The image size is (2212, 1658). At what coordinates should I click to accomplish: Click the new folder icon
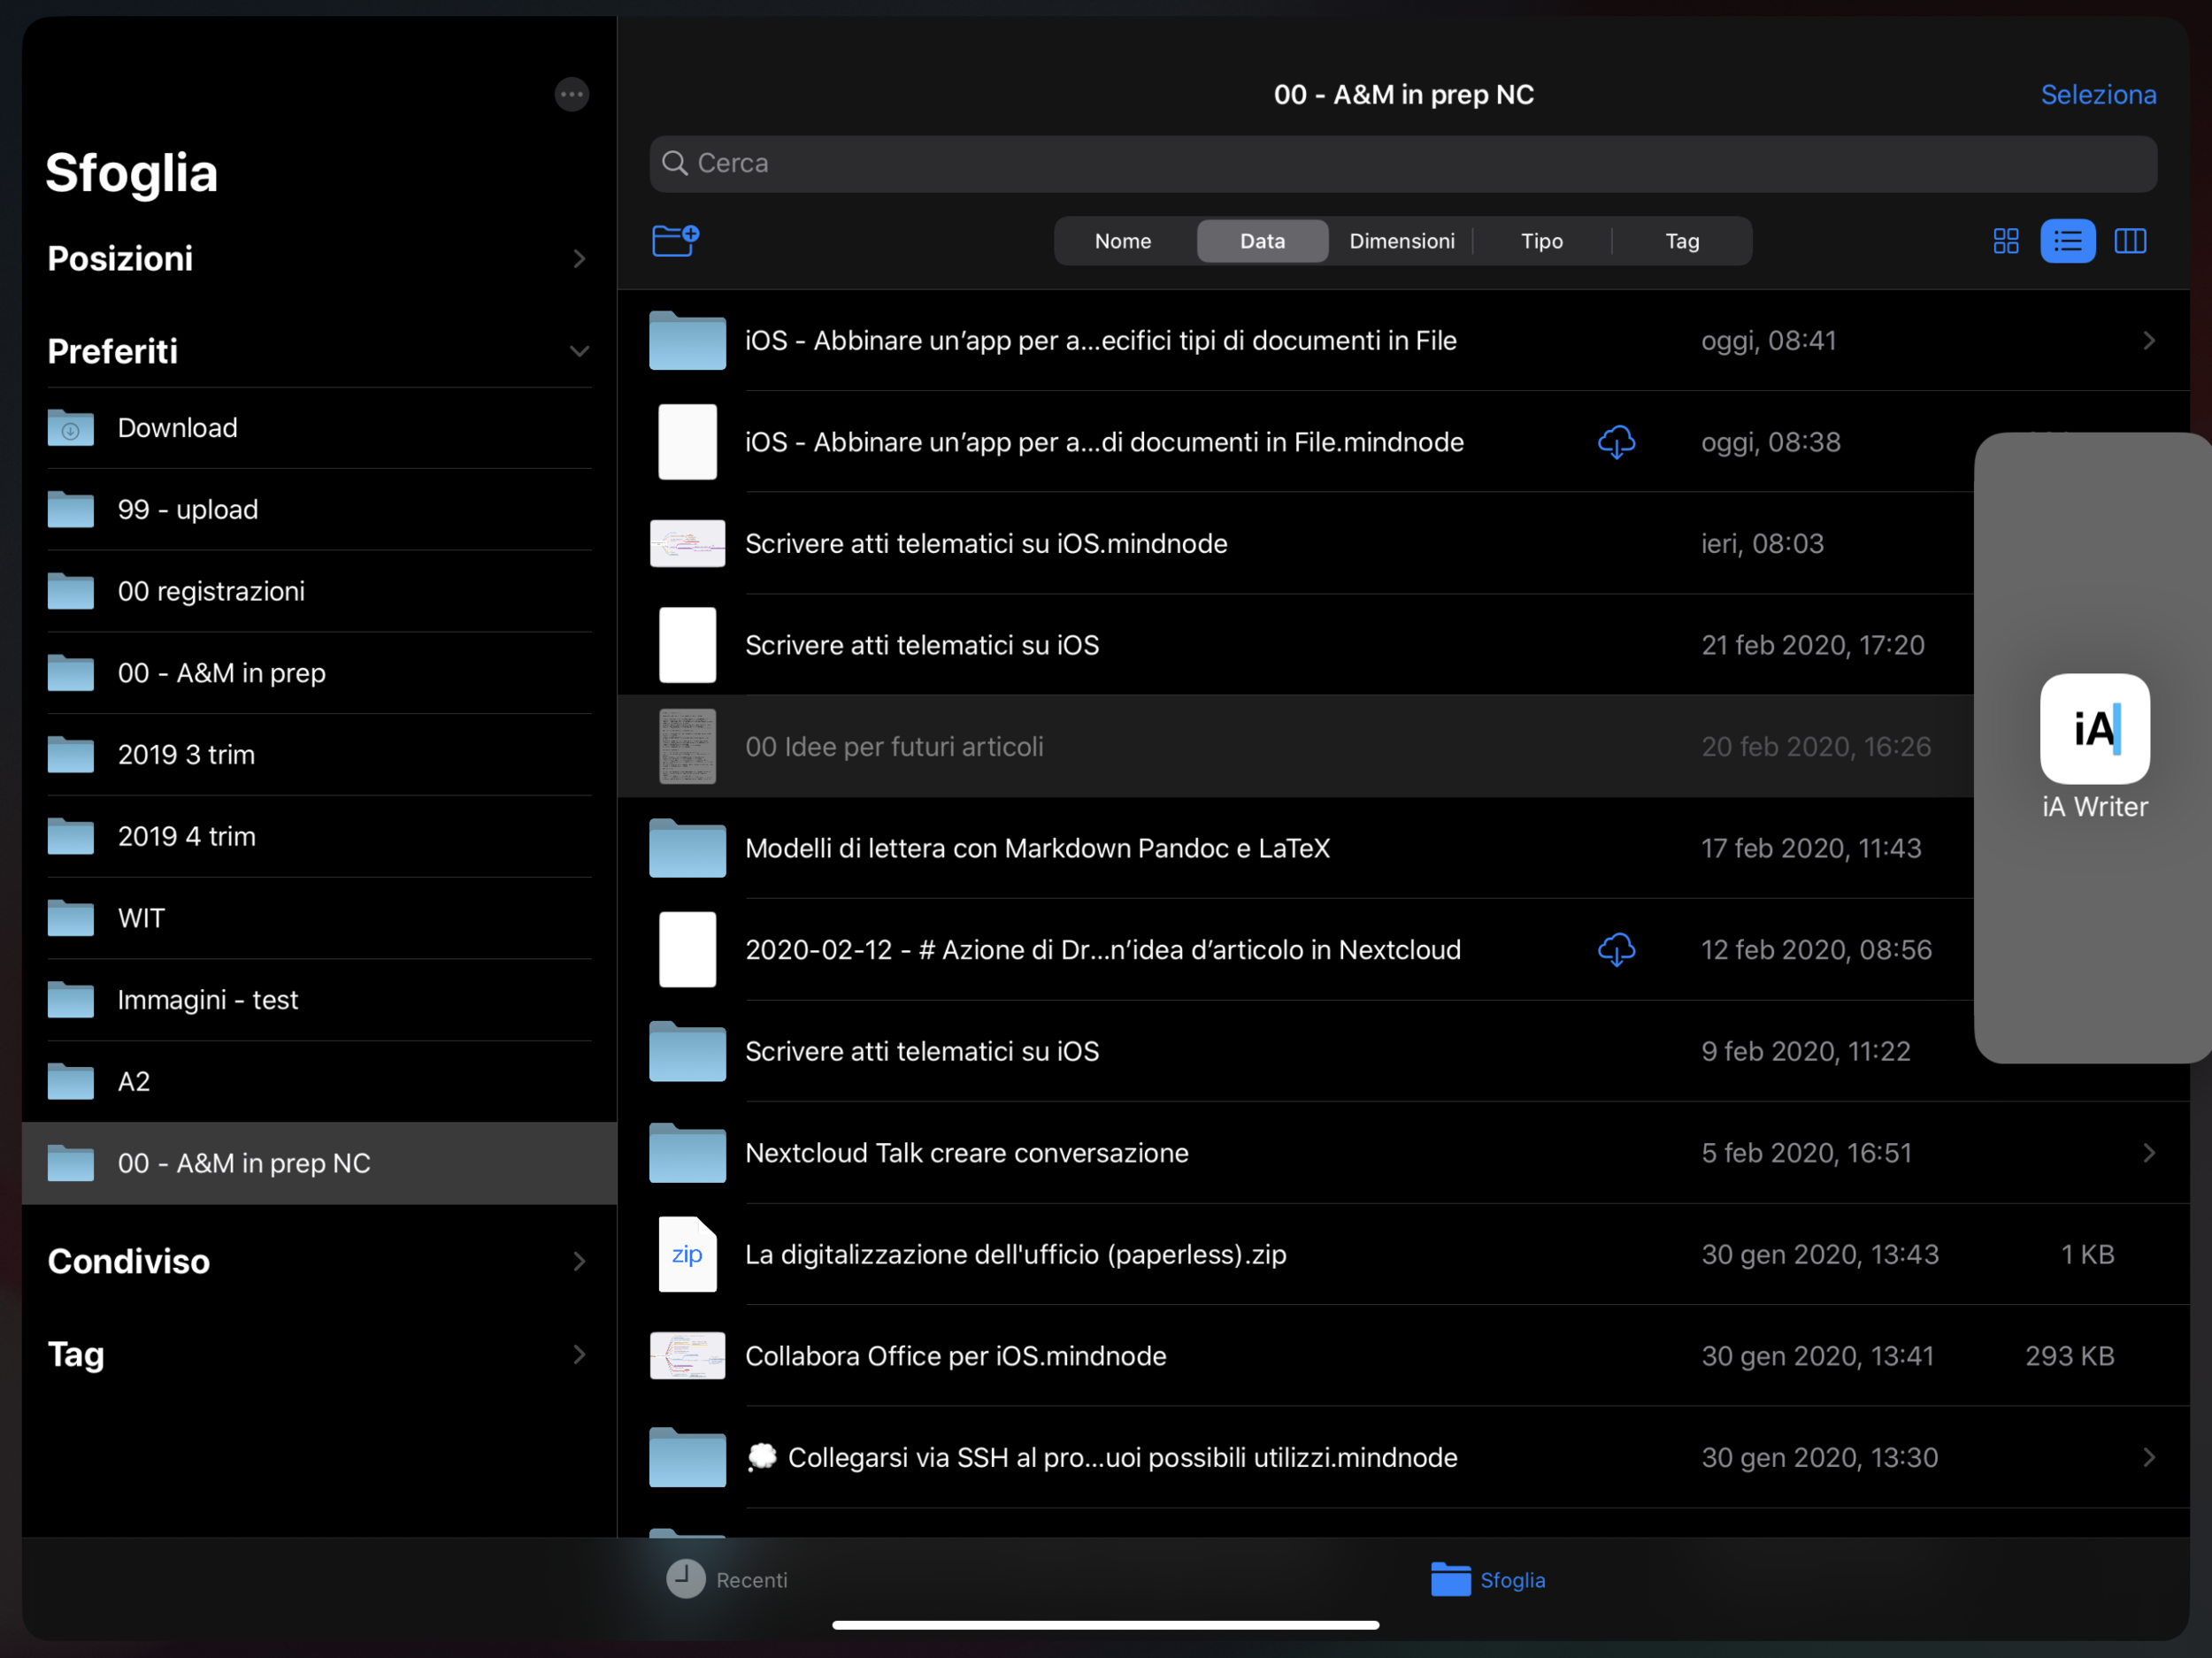(675, 240)
